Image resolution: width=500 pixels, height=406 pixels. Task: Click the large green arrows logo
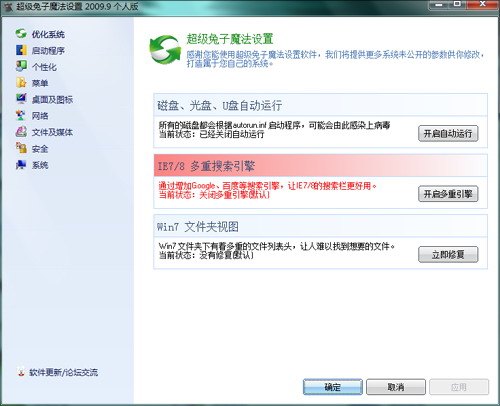[x=165, y=50]
